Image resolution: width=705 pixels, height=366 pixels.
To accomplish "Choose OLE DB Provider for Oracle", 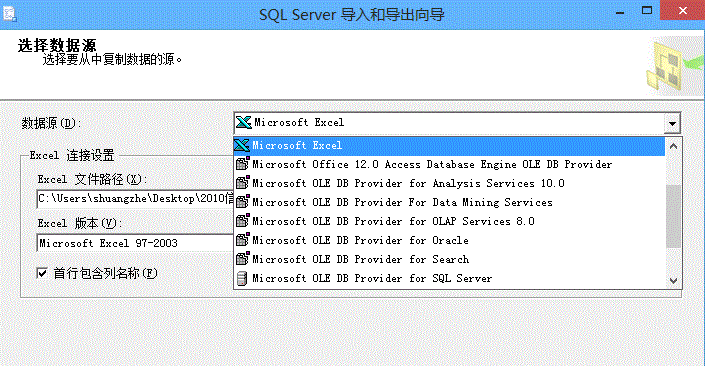I will click(449, 241).
